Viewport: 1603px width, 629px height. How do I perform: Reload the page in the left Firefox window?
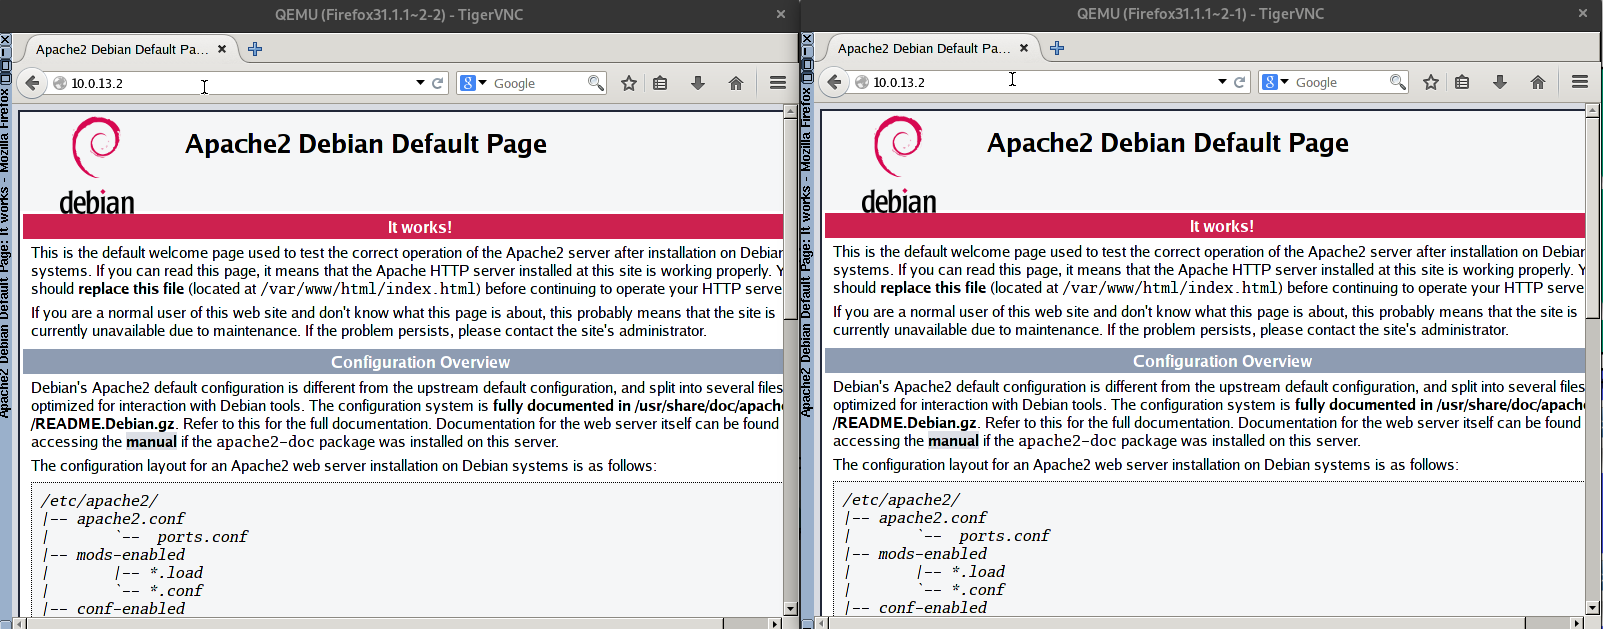[x=437, y=83]
